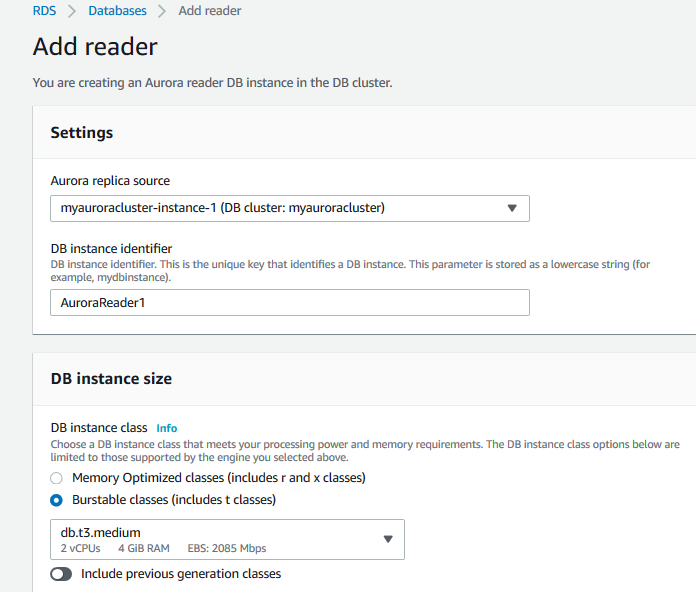Image resolution: width=696 pixels, height=592 pixels.
Task: Open the Info link for DB instance class
Action: tap(167, 428)
